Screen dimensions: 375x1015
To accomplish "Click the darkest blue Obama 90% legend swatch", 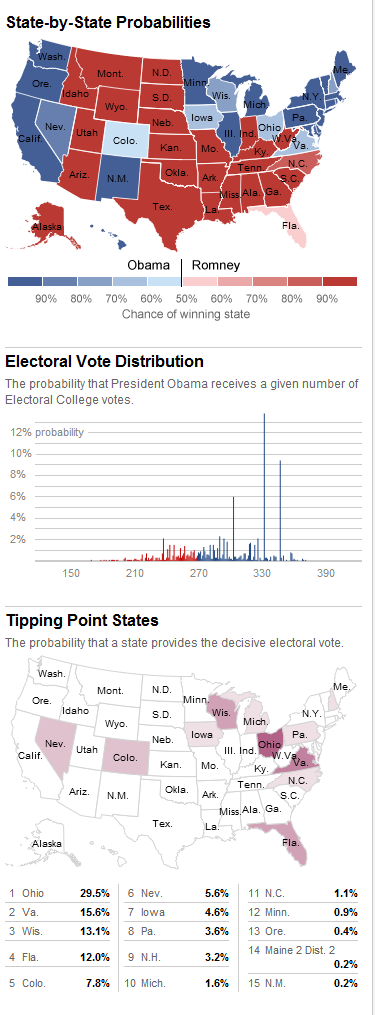I will (x=25, y=282).
